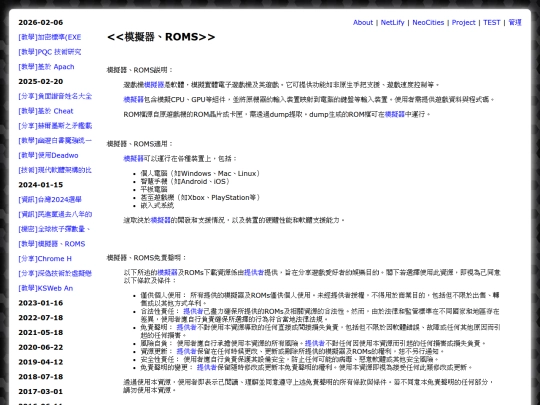The width and height of the screenshot is (540, 405).
Task: Open the [機密] sidebar article link
Action: tap(54, 229)
